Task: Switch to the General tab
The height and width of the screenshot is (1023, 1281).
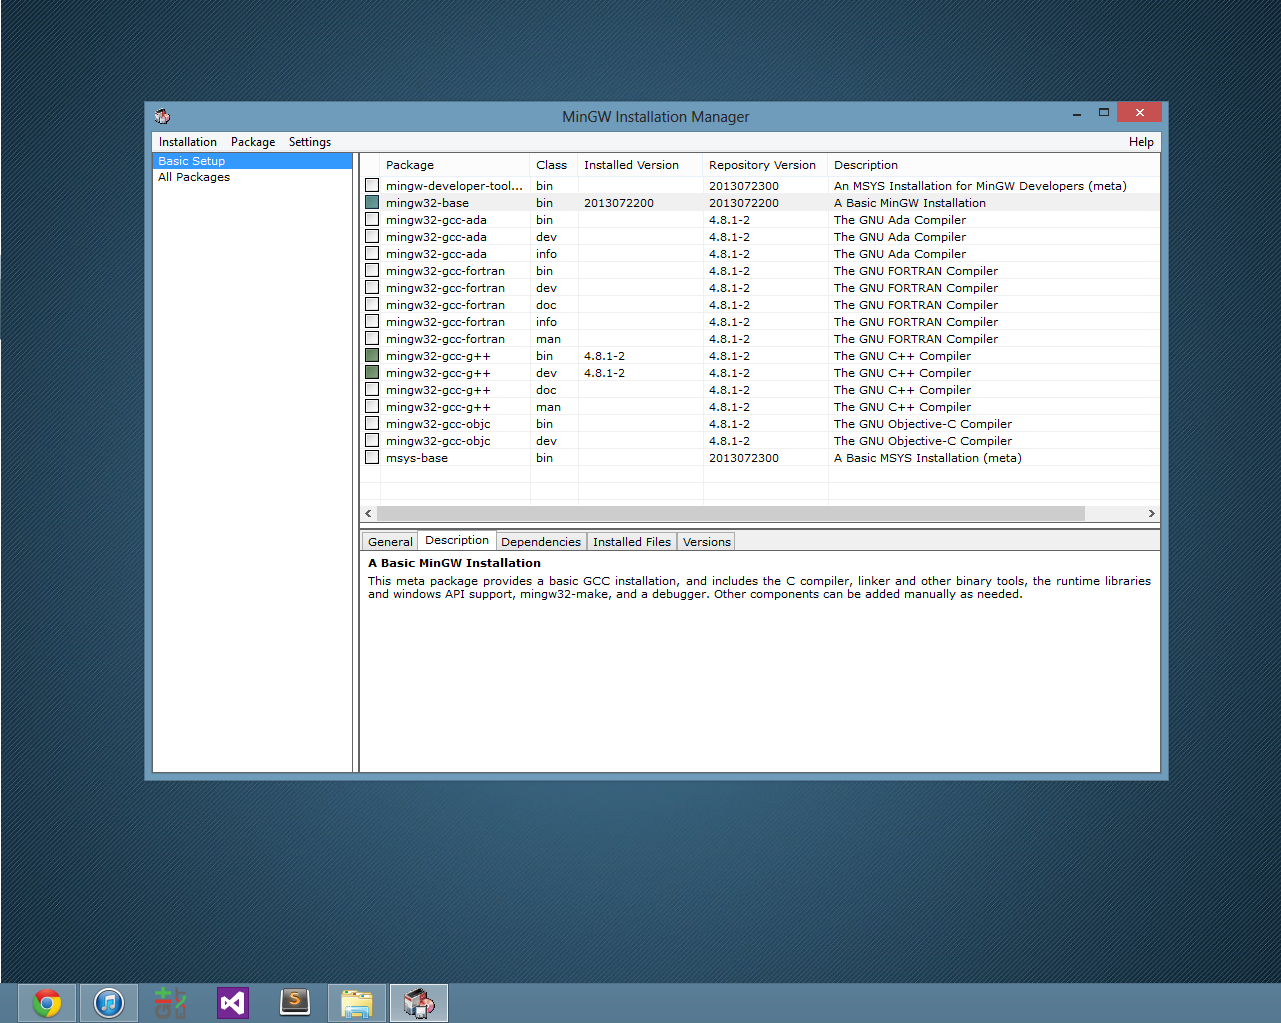Action: click(x=390, y=542)
